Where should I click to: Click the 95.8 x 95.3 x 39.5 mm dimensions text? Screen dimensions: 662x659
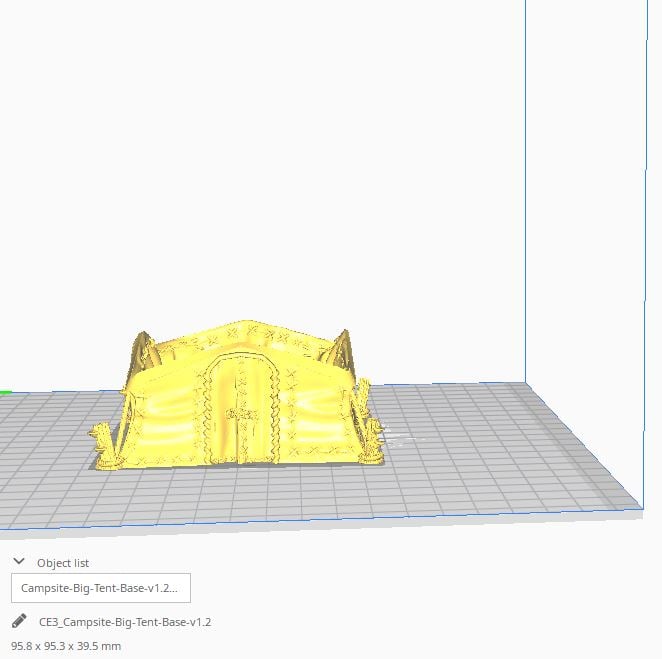tap(66, 646)
